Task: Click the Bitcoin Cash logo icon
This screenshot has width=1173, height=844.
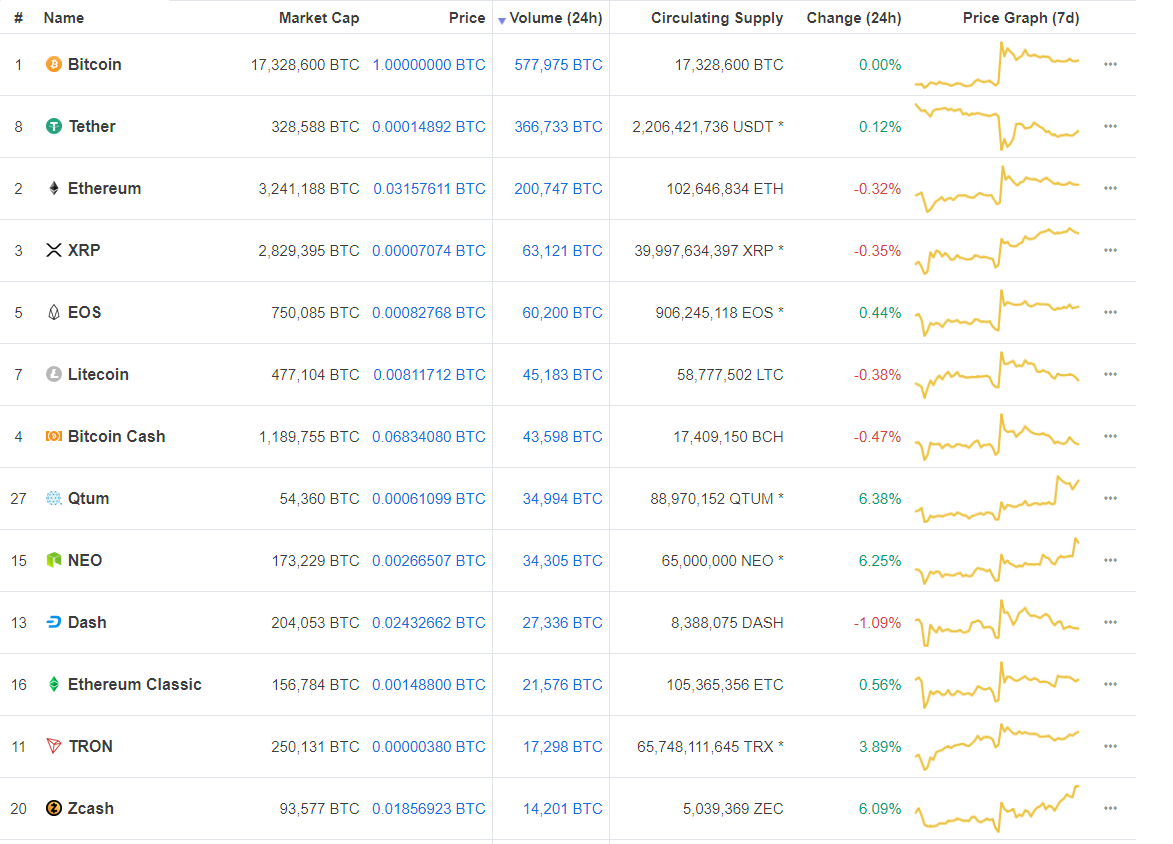Action: tap(54, 437)
